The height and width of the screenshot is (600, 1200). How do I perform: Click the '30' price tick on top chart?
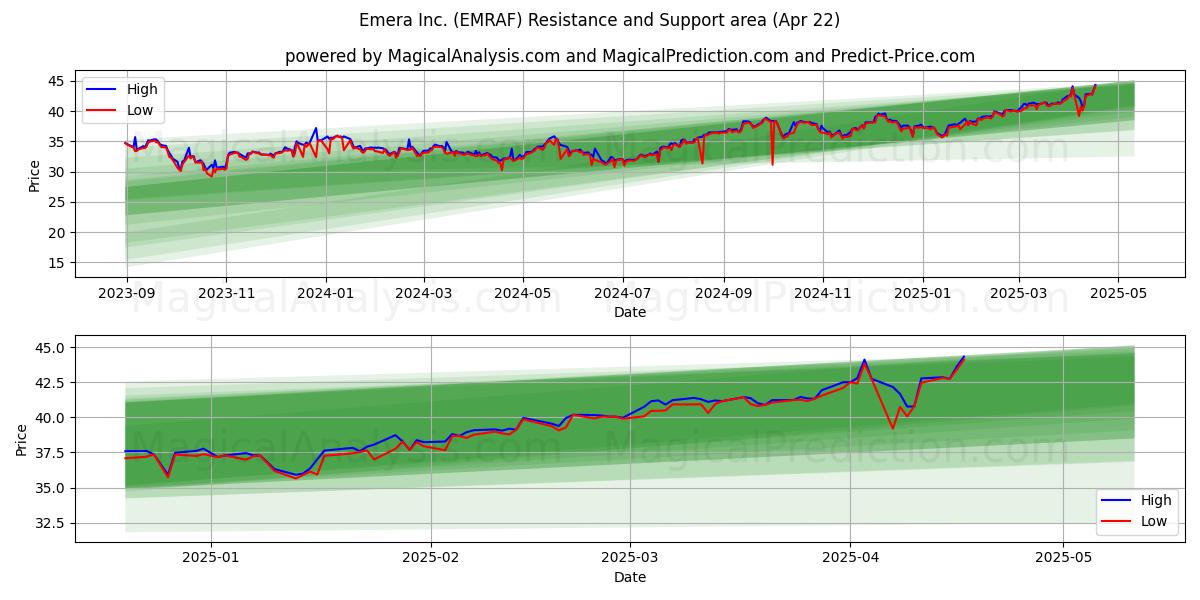[x=56, y=172]
